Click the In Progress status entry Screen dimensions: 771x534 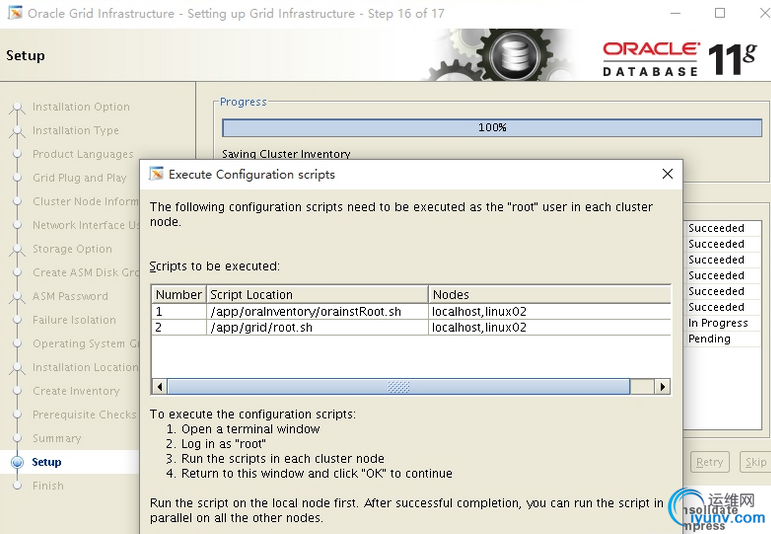pos(718,323)
